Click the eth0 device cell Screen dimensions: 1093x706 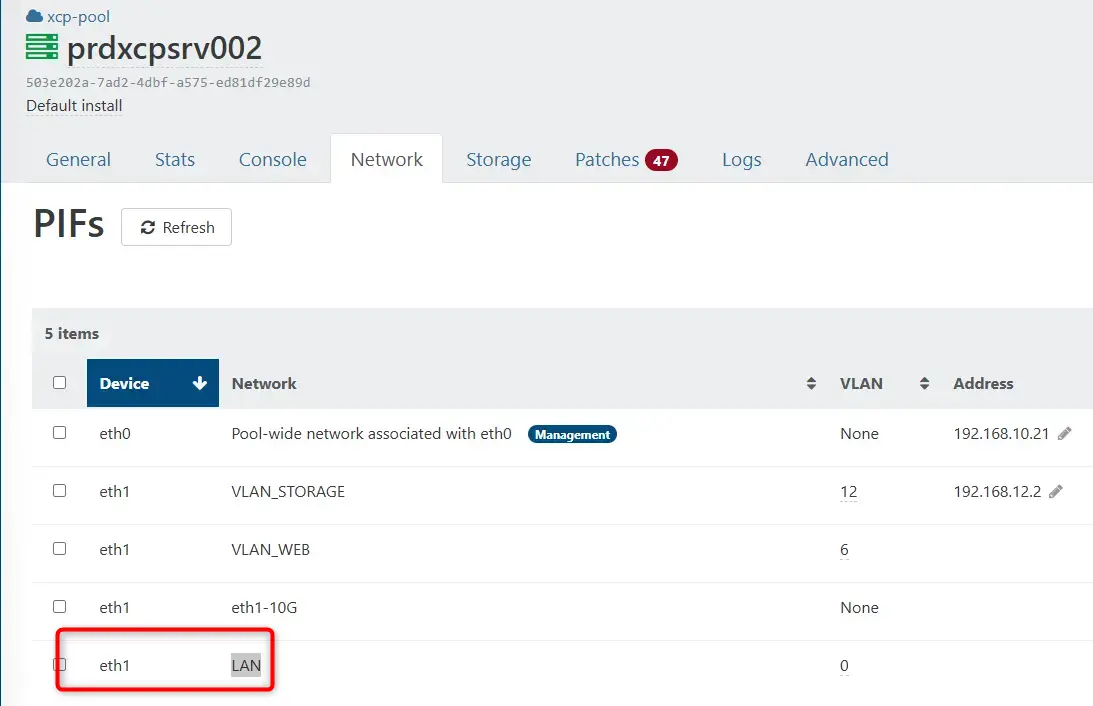point(115,433)
